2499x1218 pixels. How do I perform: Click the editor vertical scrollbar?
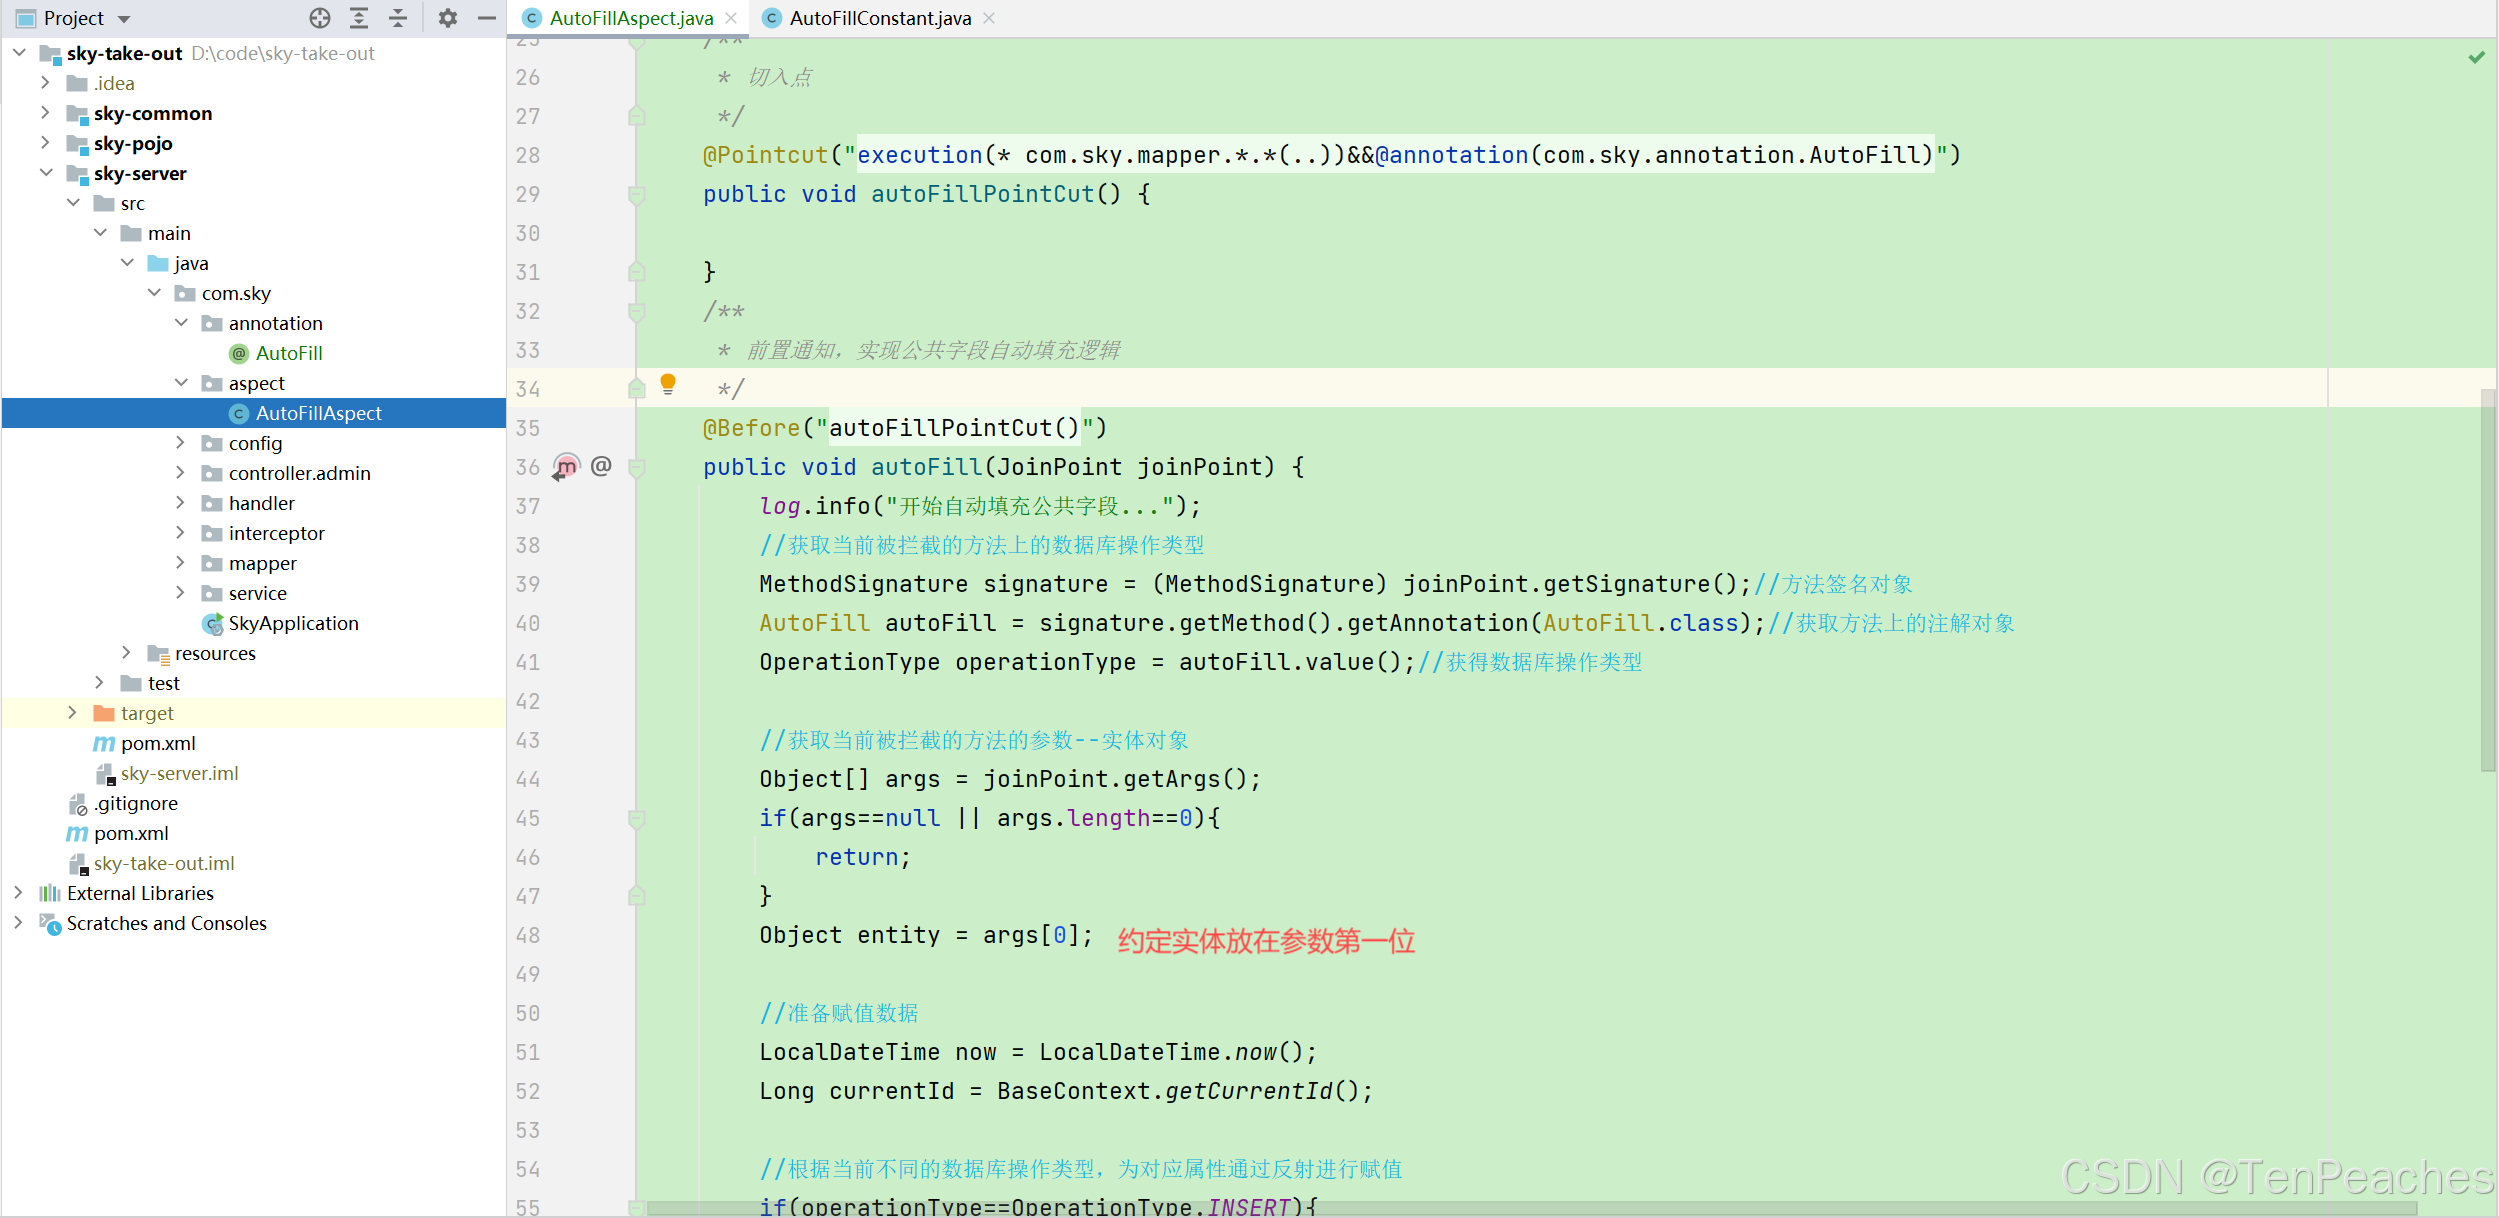(2488, 580)
